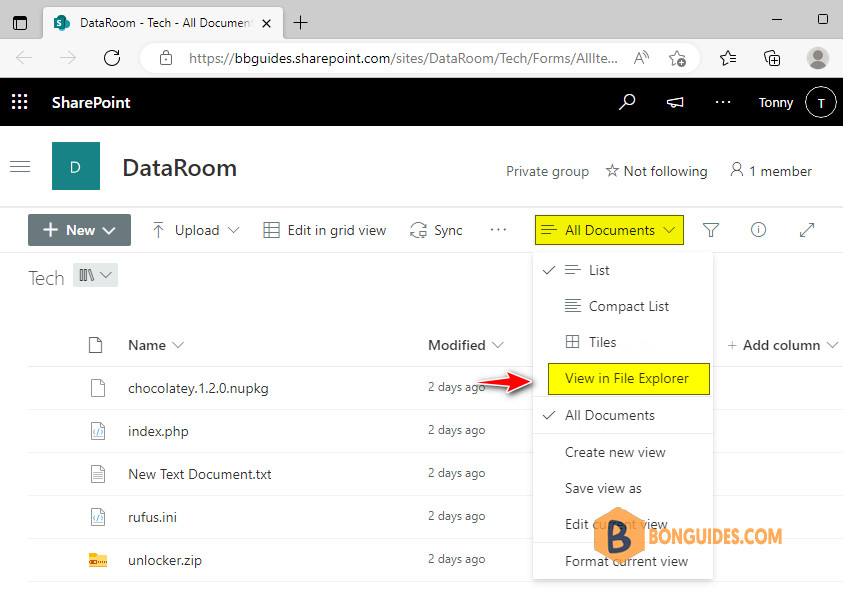Screen dimensions: 843x601
Task: Open the Tech library switcher dropdown
Action: [x=96, y=275]
